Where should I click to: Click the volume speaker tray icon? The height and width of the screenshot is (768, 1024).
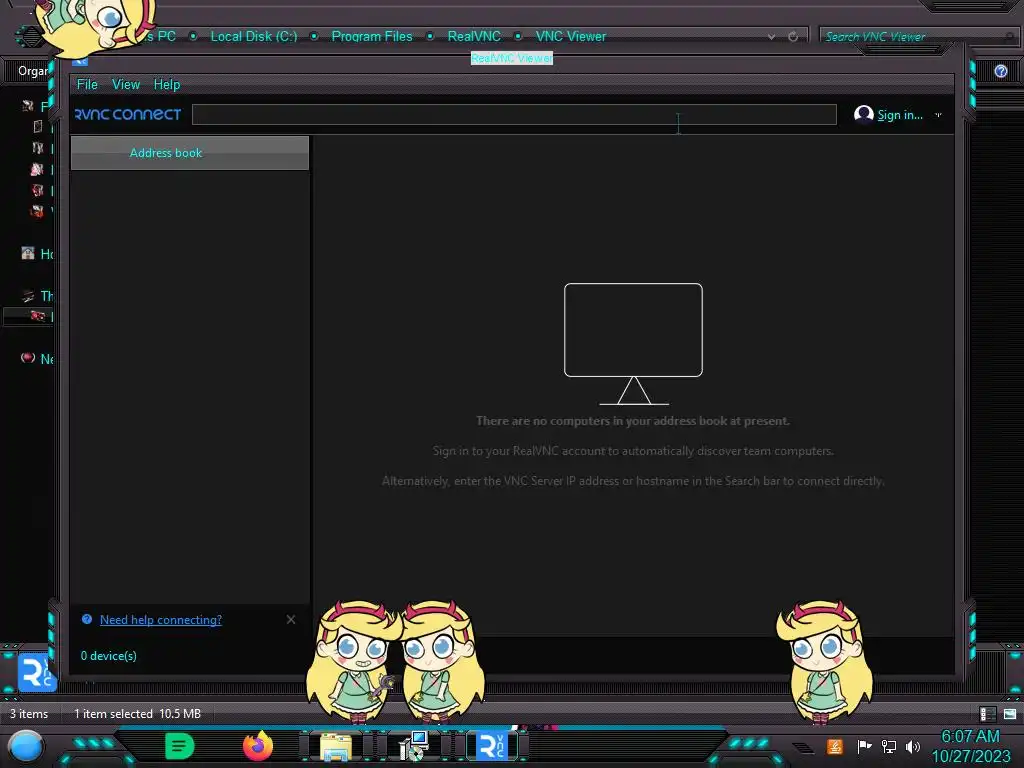click(x=913, y=746)
